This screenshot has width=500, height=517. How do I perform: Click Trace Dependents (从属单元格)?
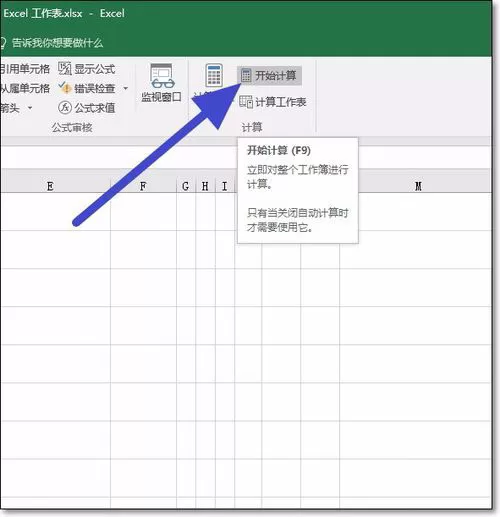pos(25,88)
